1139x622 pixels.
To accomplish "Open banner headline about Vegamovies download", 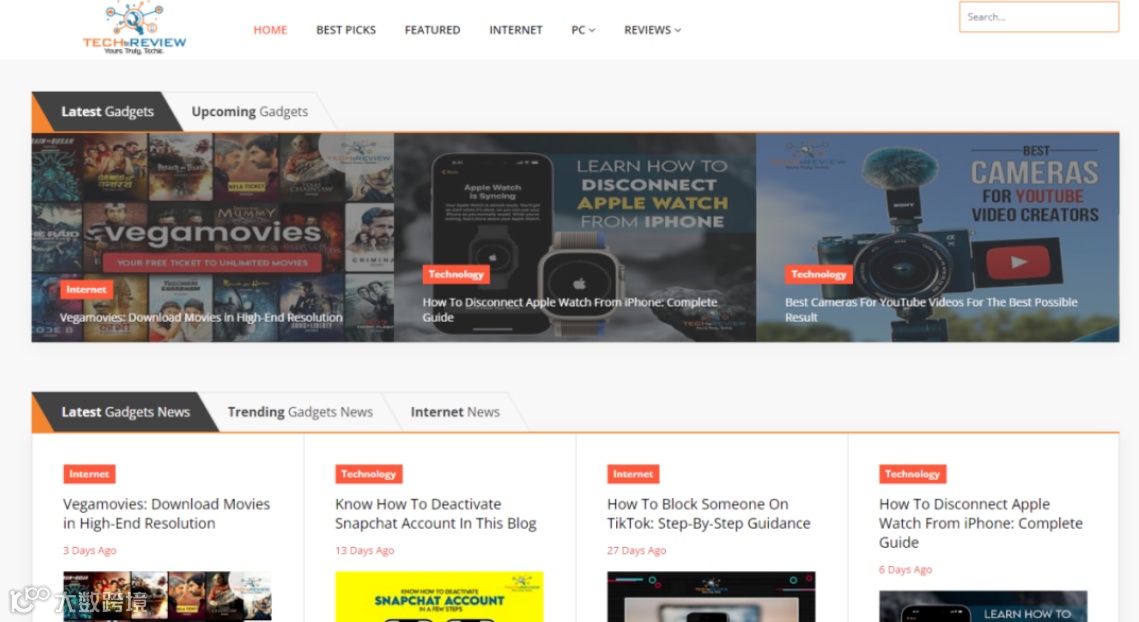I will click(201, 318).
